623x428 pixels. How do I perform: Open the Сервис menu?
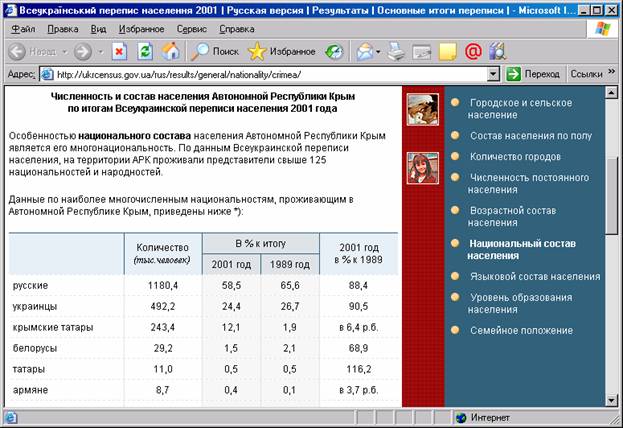click(x=191, y=30)
